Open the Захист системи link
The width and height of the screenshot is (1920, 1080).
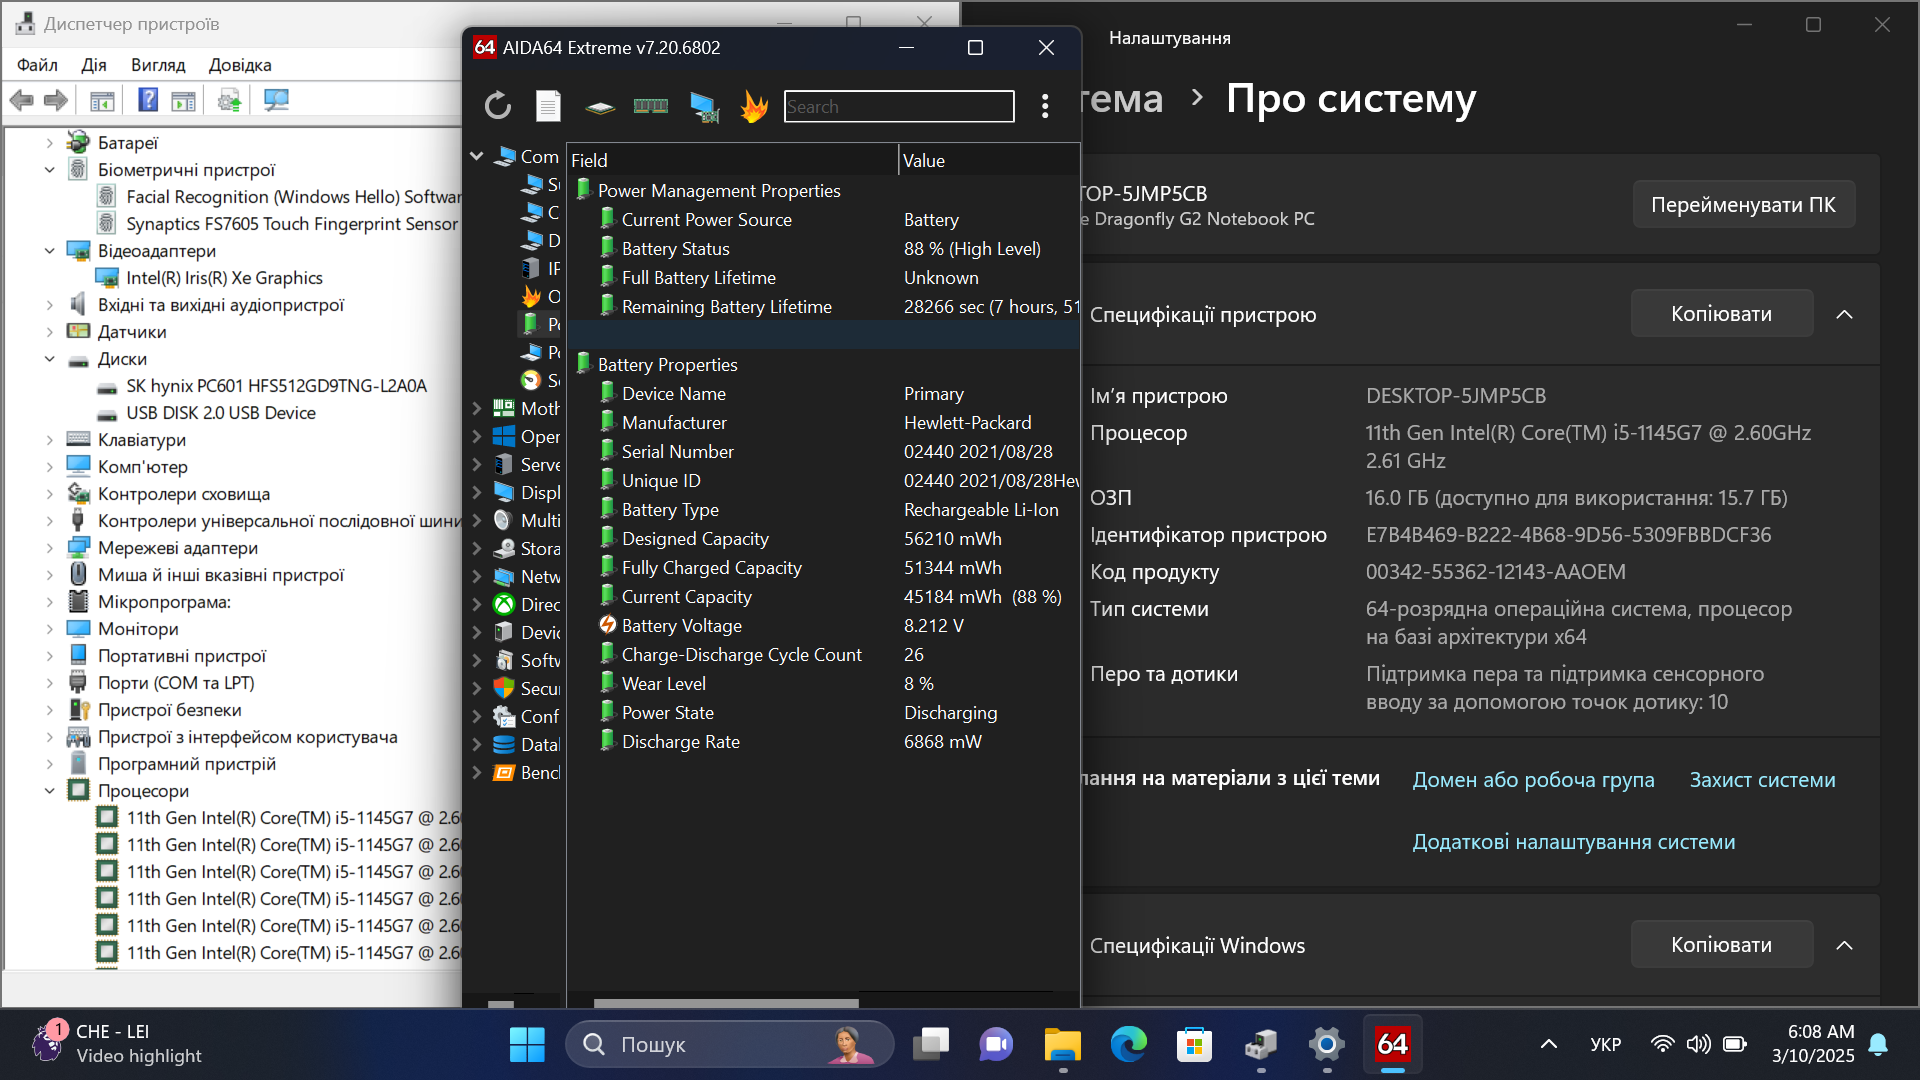(1762, 780)
